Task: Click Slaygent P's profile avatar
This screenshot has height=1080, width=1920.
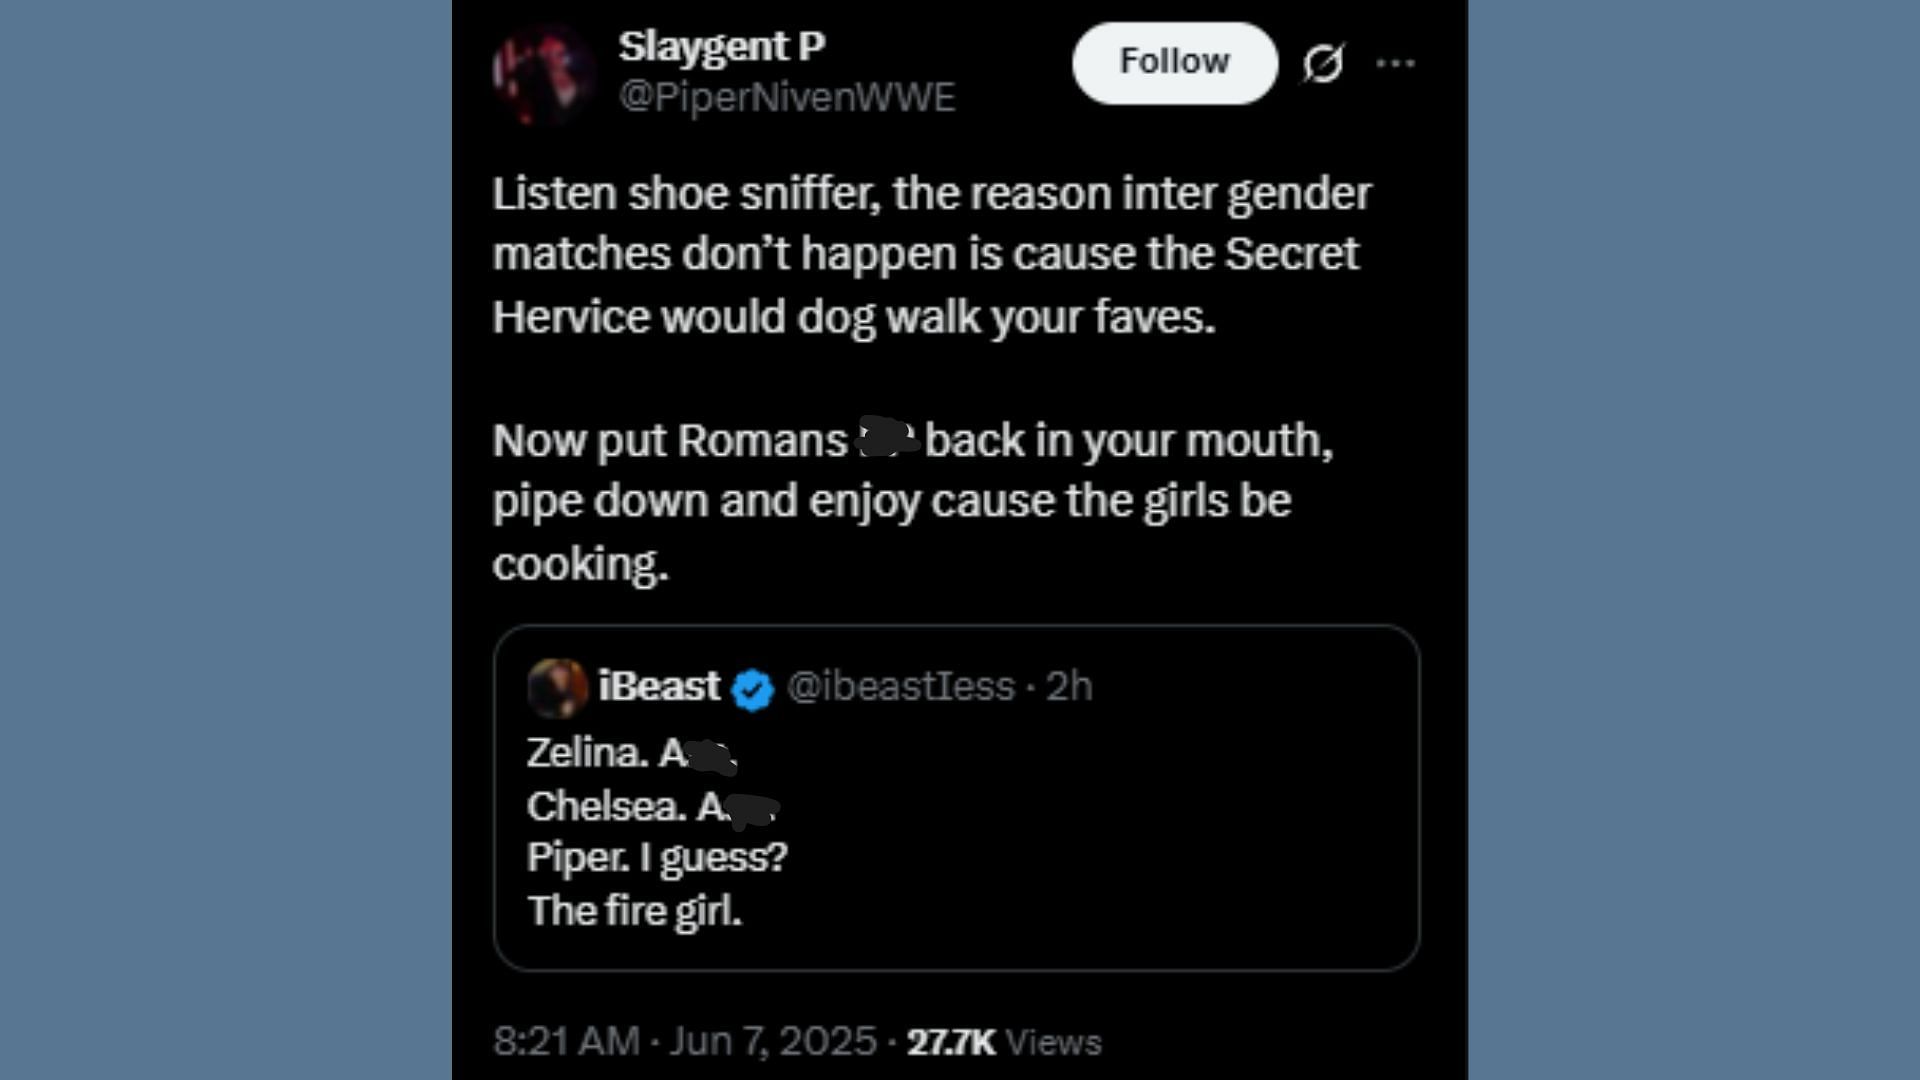Action: (543, 73)
